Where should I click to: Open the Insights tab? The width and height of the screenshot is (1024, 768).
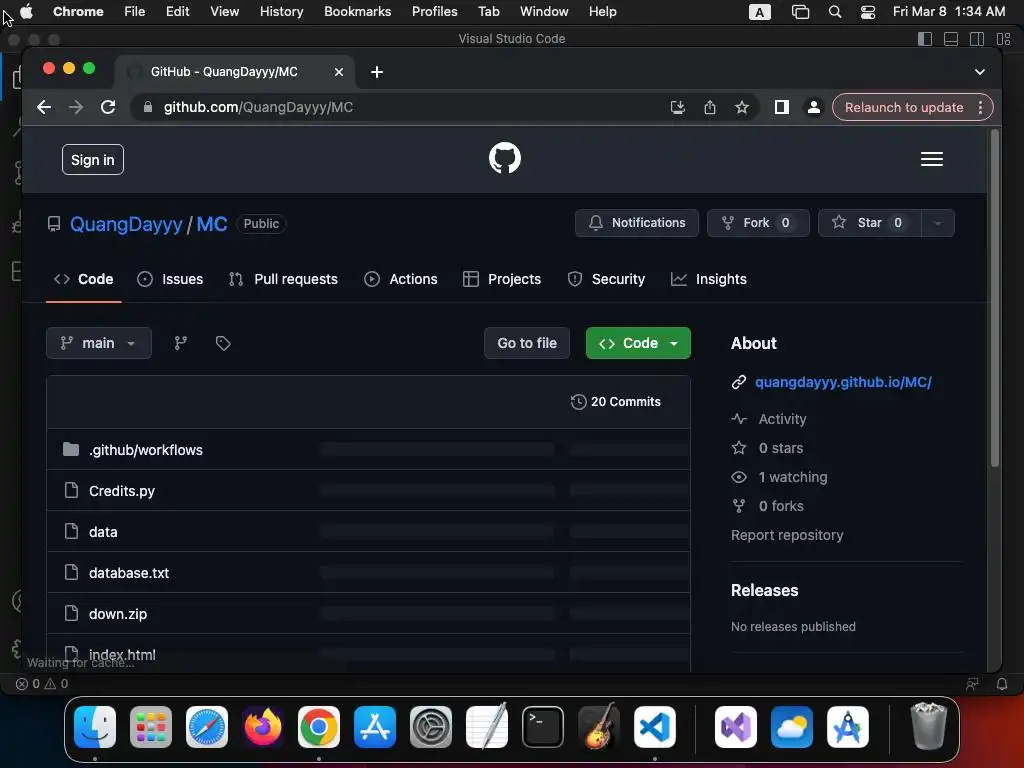tap(709, 279)
